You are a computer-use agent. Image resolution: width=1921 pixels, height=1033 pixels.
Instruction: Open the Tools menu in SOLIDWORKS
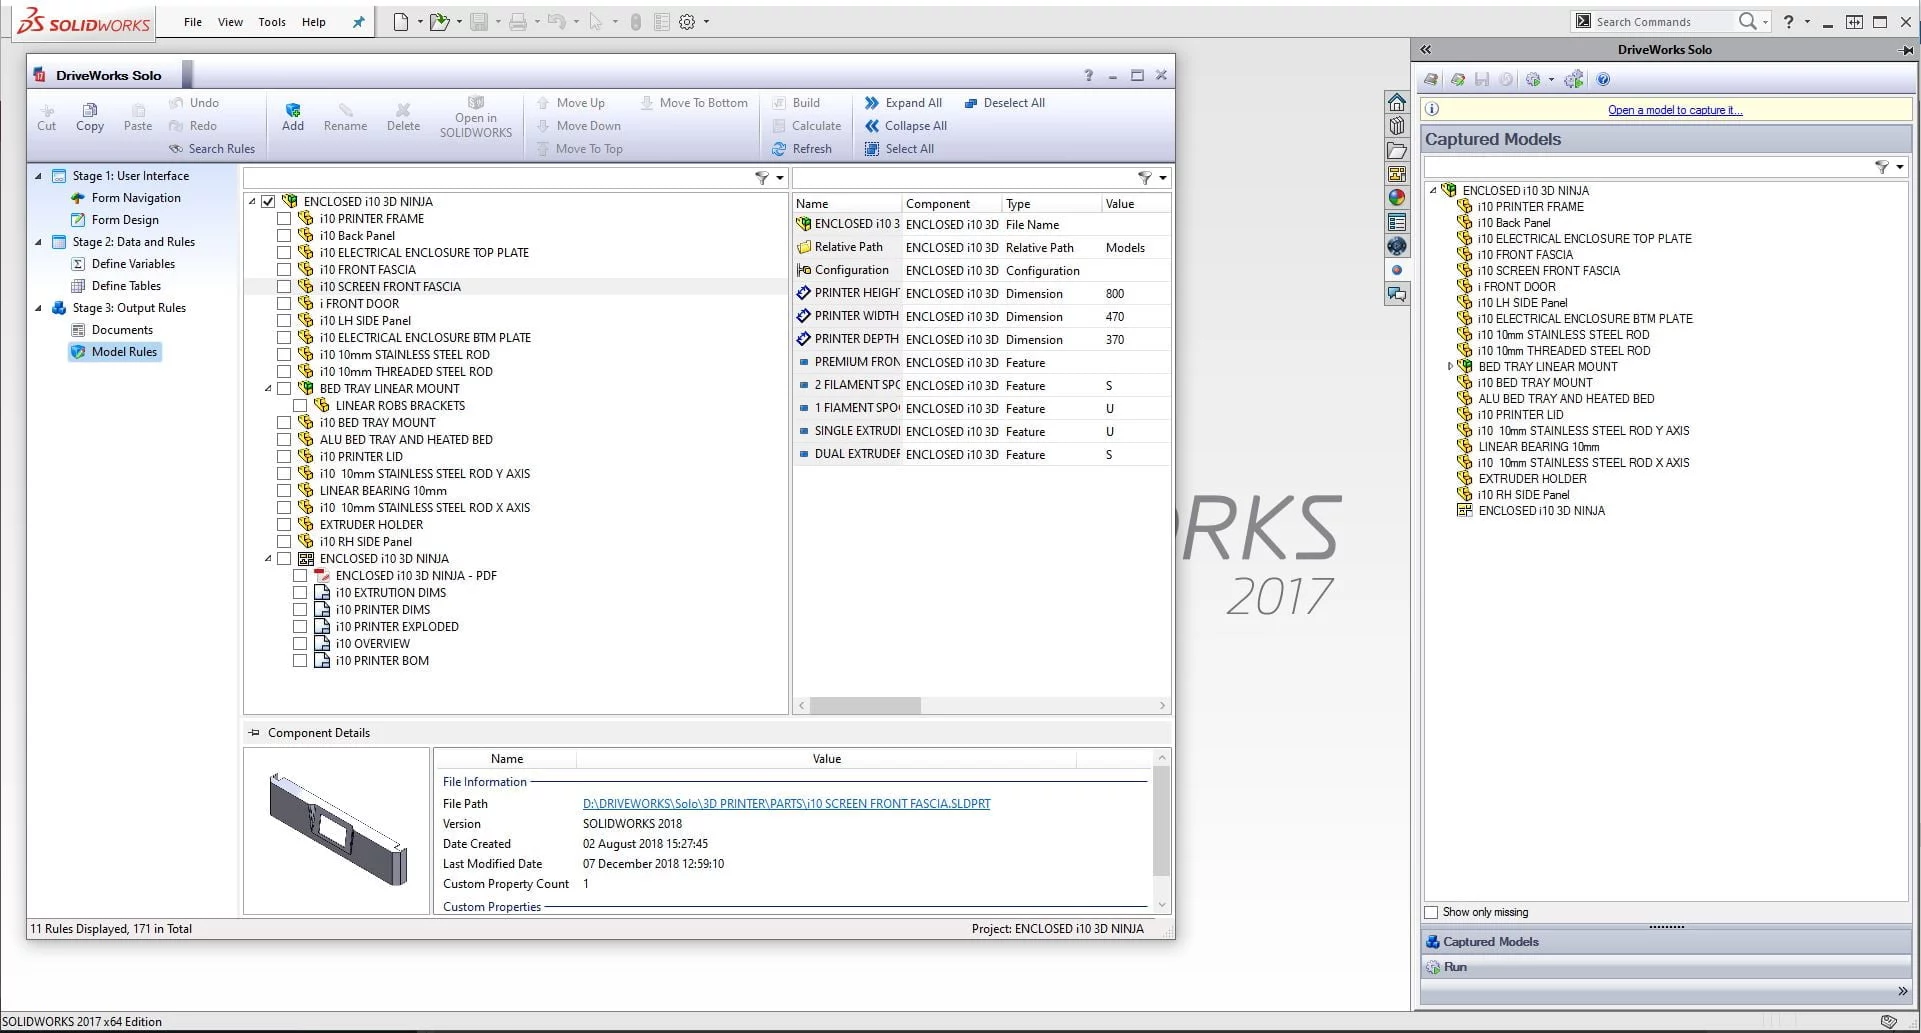271,21
